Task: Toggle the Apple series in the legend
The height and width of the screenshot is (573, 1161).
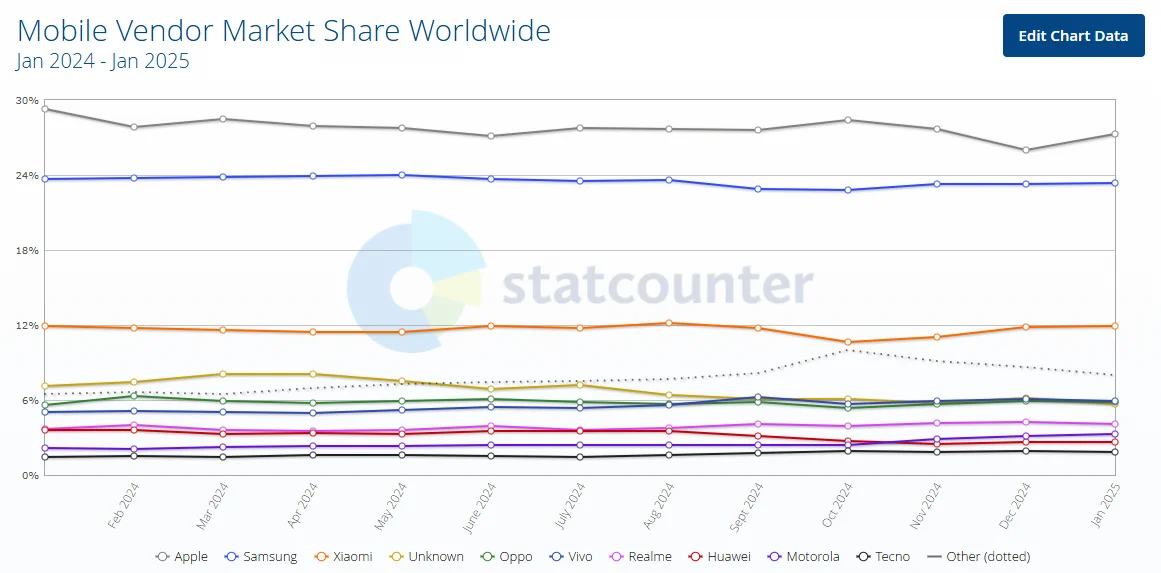Action: pos(184,557)
